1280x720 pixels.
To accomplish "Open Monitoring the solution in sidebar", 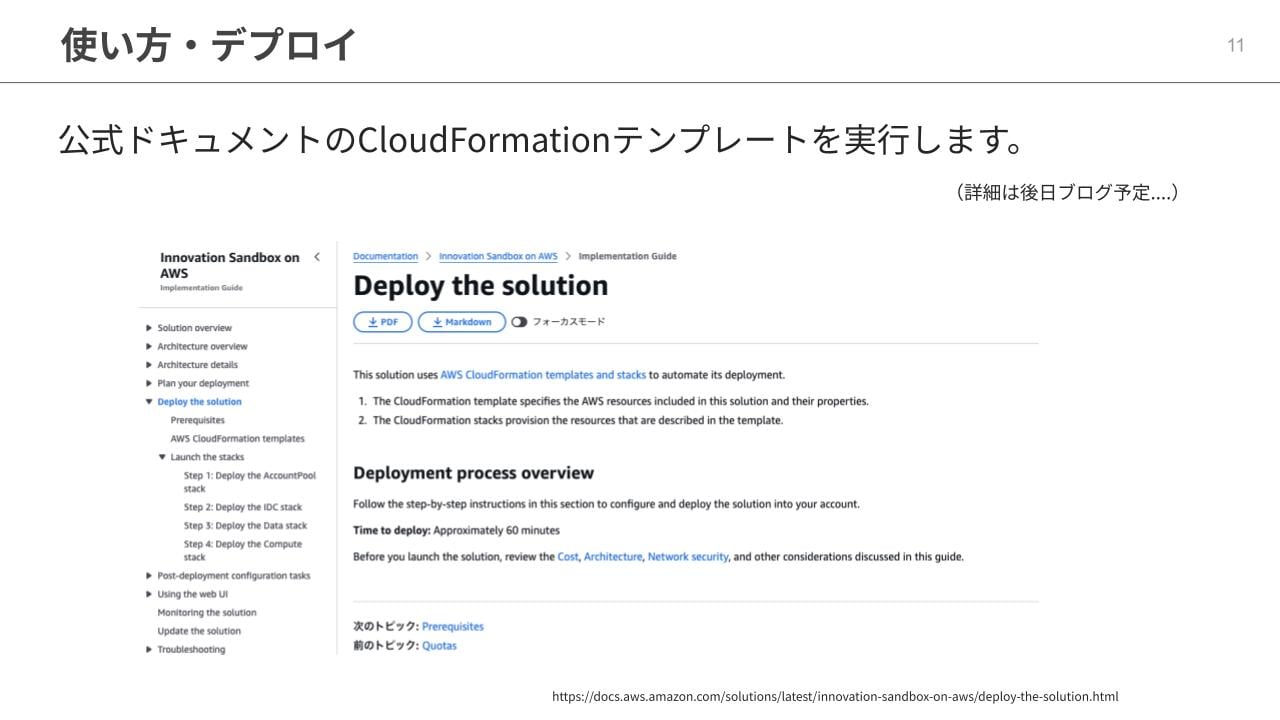I will pyautogui.click(x=207, y=613).
